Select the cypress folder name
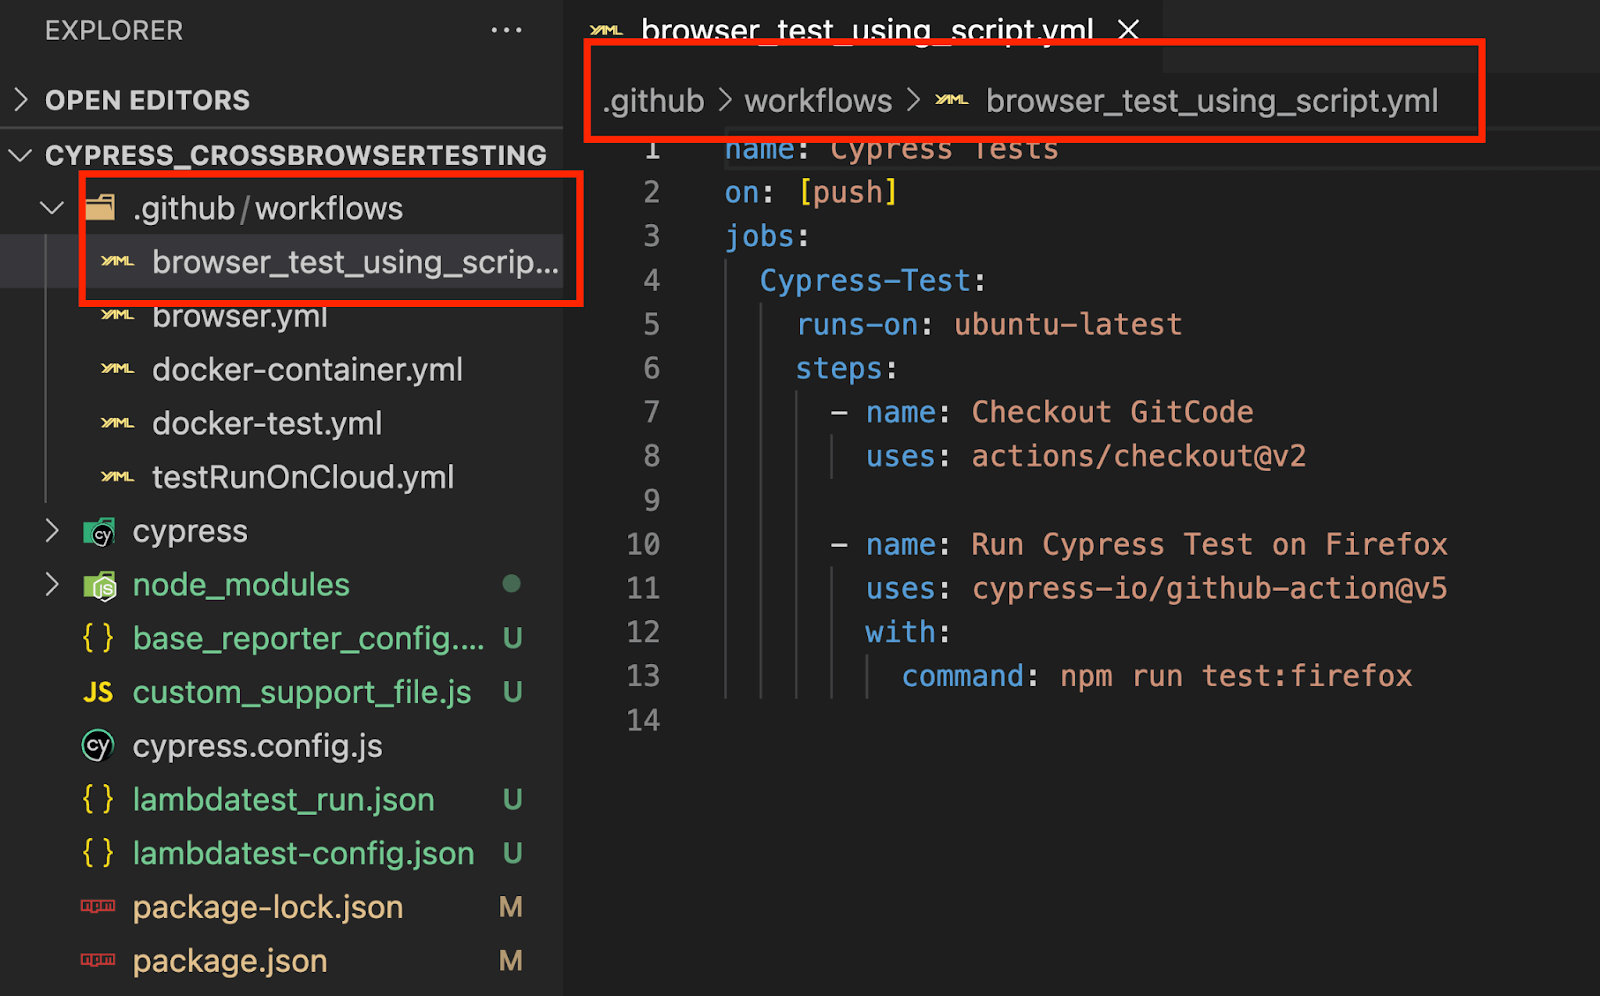Viewport: 1600px width, 996px height. pyautogui.click(x=190, y=532)
